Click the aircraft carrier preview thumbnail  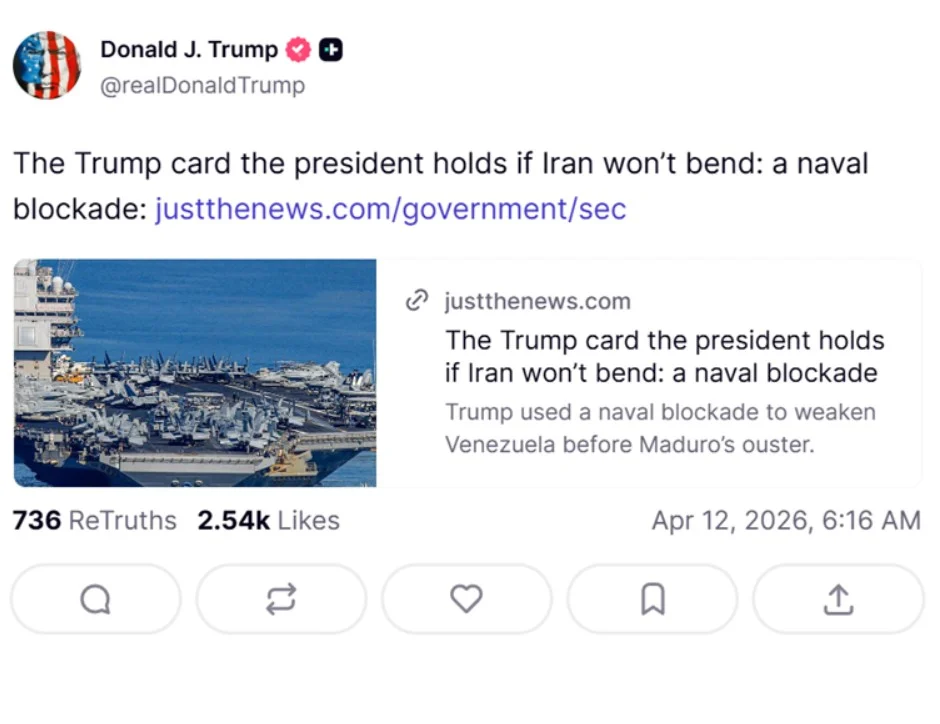click(195, 373)
